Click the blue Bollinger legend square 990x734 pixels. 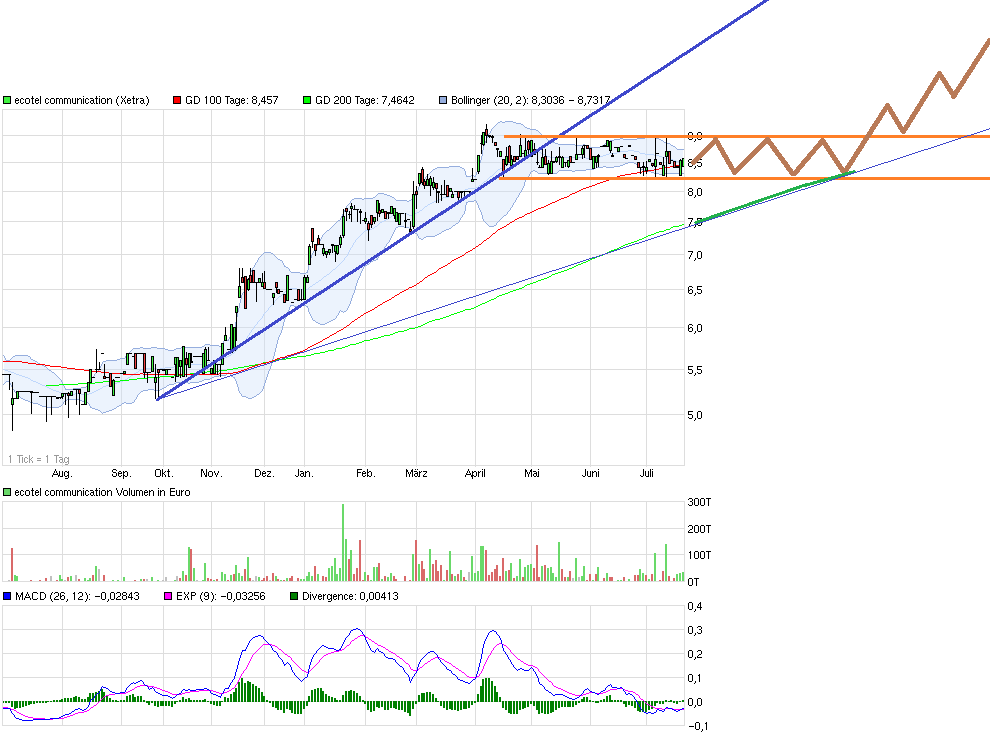pos(444,100)
